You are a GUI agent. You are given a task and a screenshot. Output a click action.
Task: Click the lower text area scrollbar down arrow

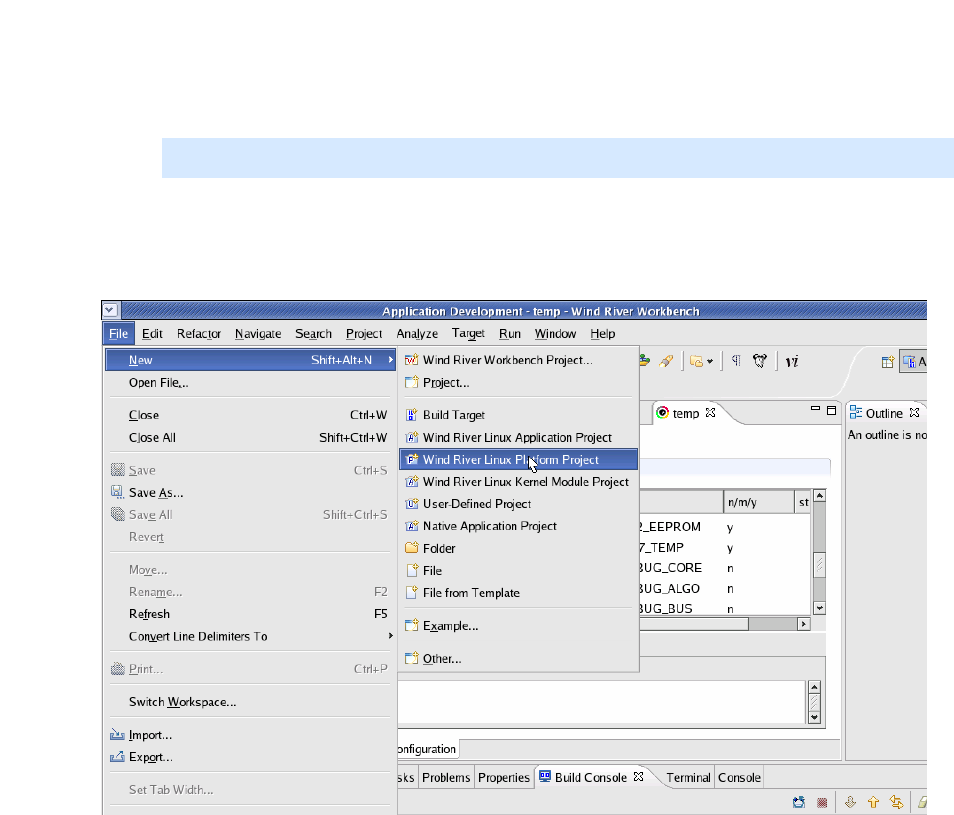tap(814, 718)
